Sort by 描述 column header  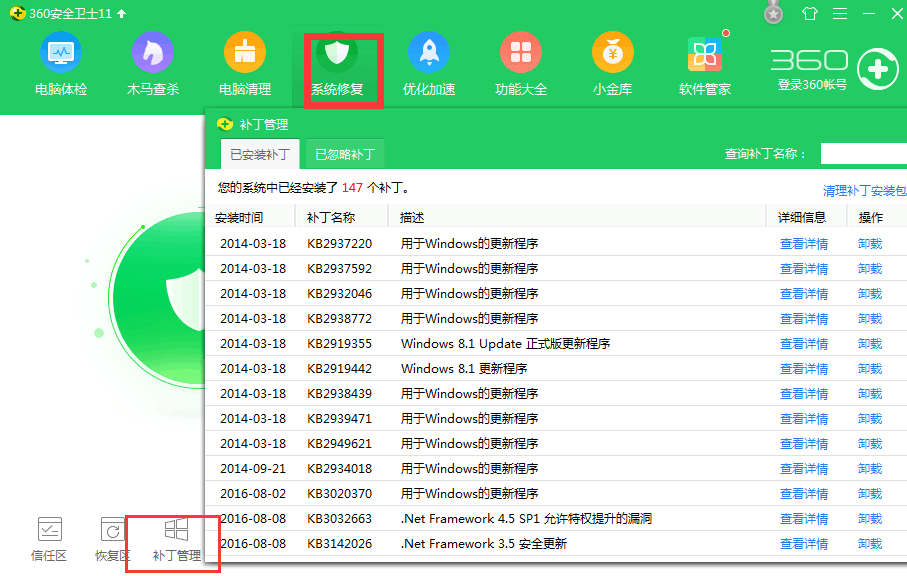(x=412, y=217)
